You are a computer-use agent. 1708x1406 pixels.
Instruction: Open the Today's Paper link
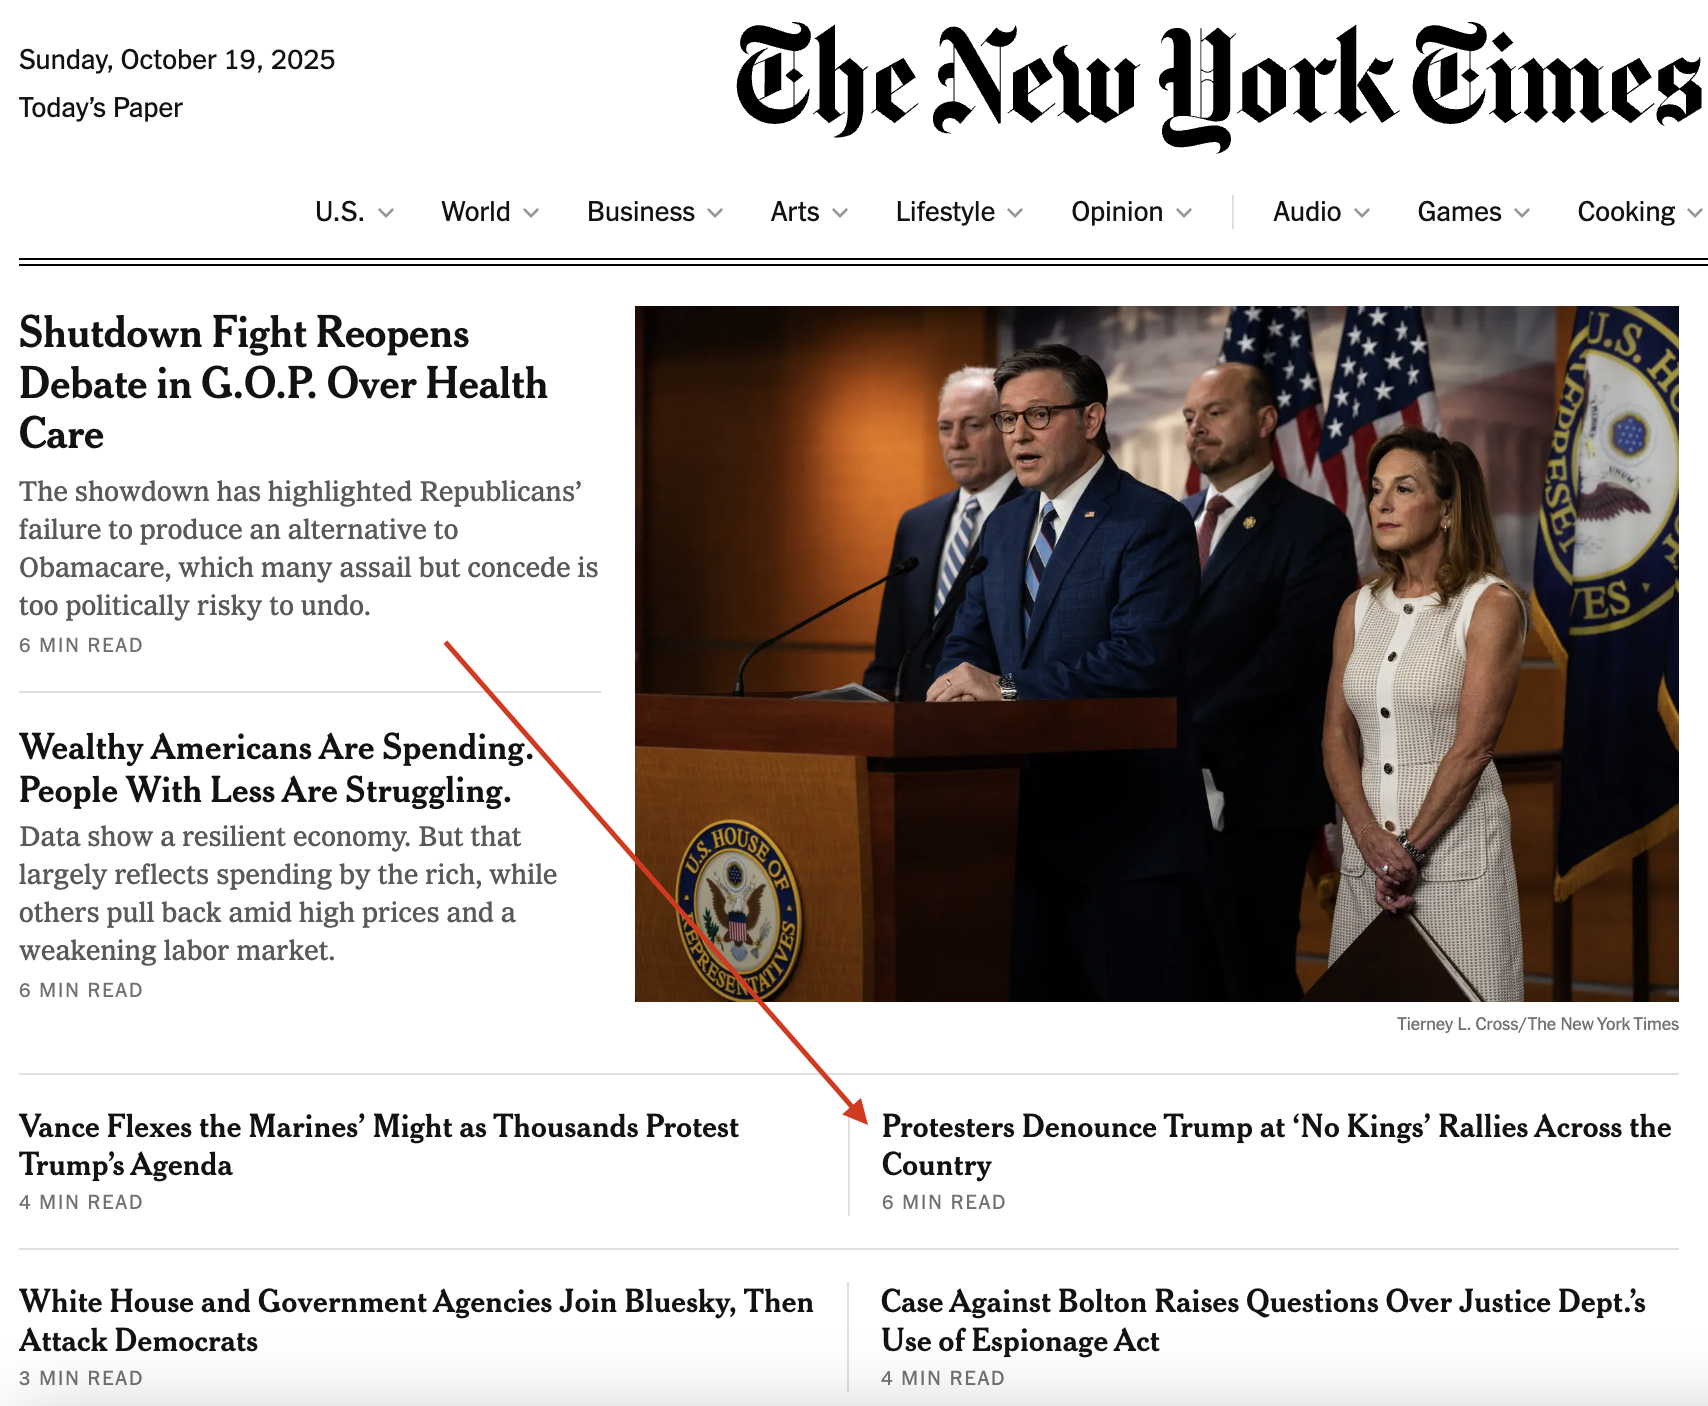coord(101,108)
